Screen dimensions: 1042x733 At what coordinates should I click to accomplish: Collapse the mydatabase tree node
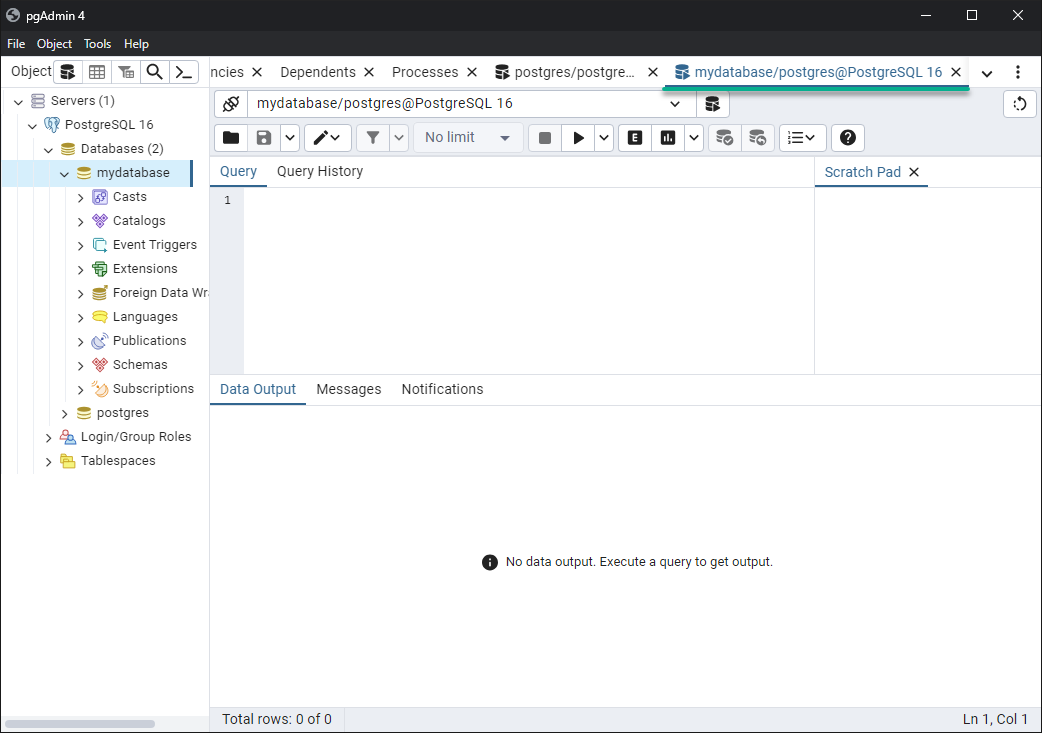point(64,173)
